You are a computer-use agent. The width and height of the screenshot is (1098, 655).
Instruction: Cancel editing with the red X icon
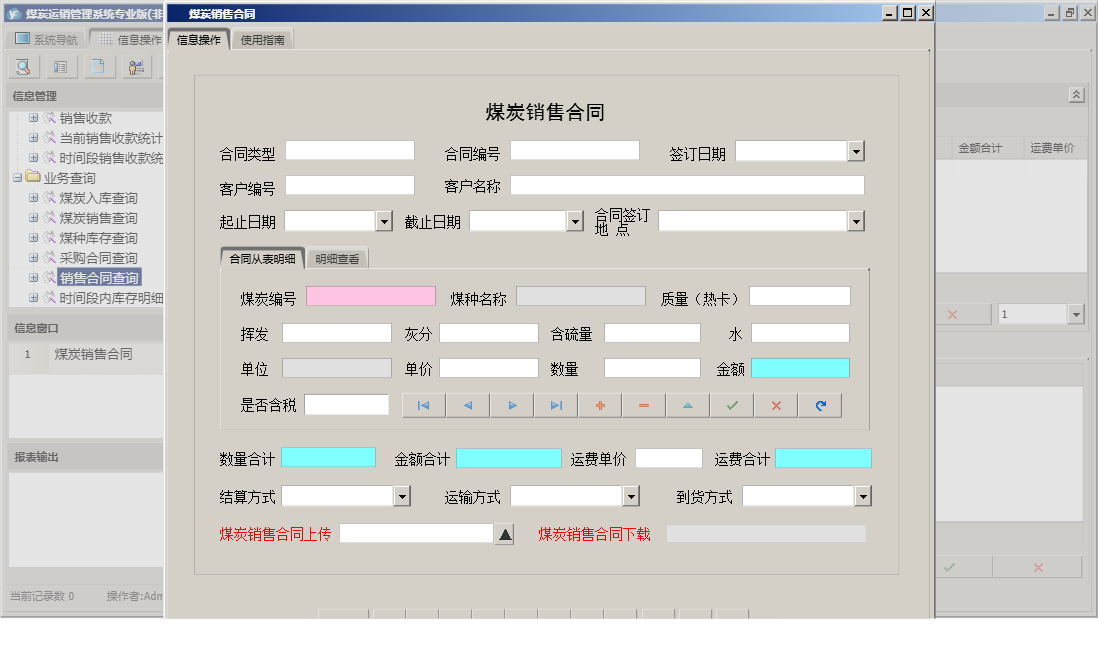[x=775, y=405]
